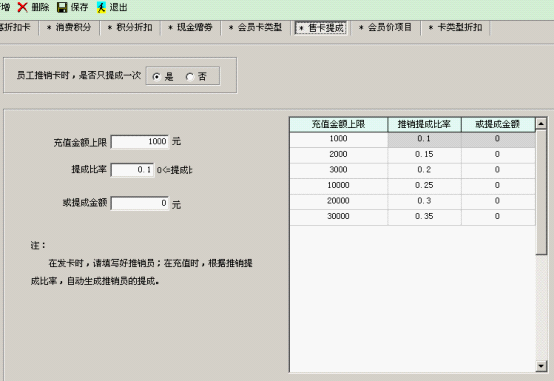Select the table cell with 10000
This screenshot has width=554, height=381.
click(x=338, y=186)
